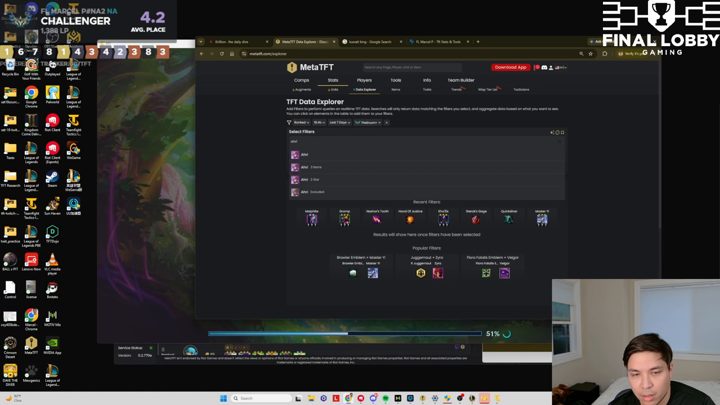This screenshot has width=720, height=405.
Task: Click the red Download App button
Action: [x=511, y=68]
